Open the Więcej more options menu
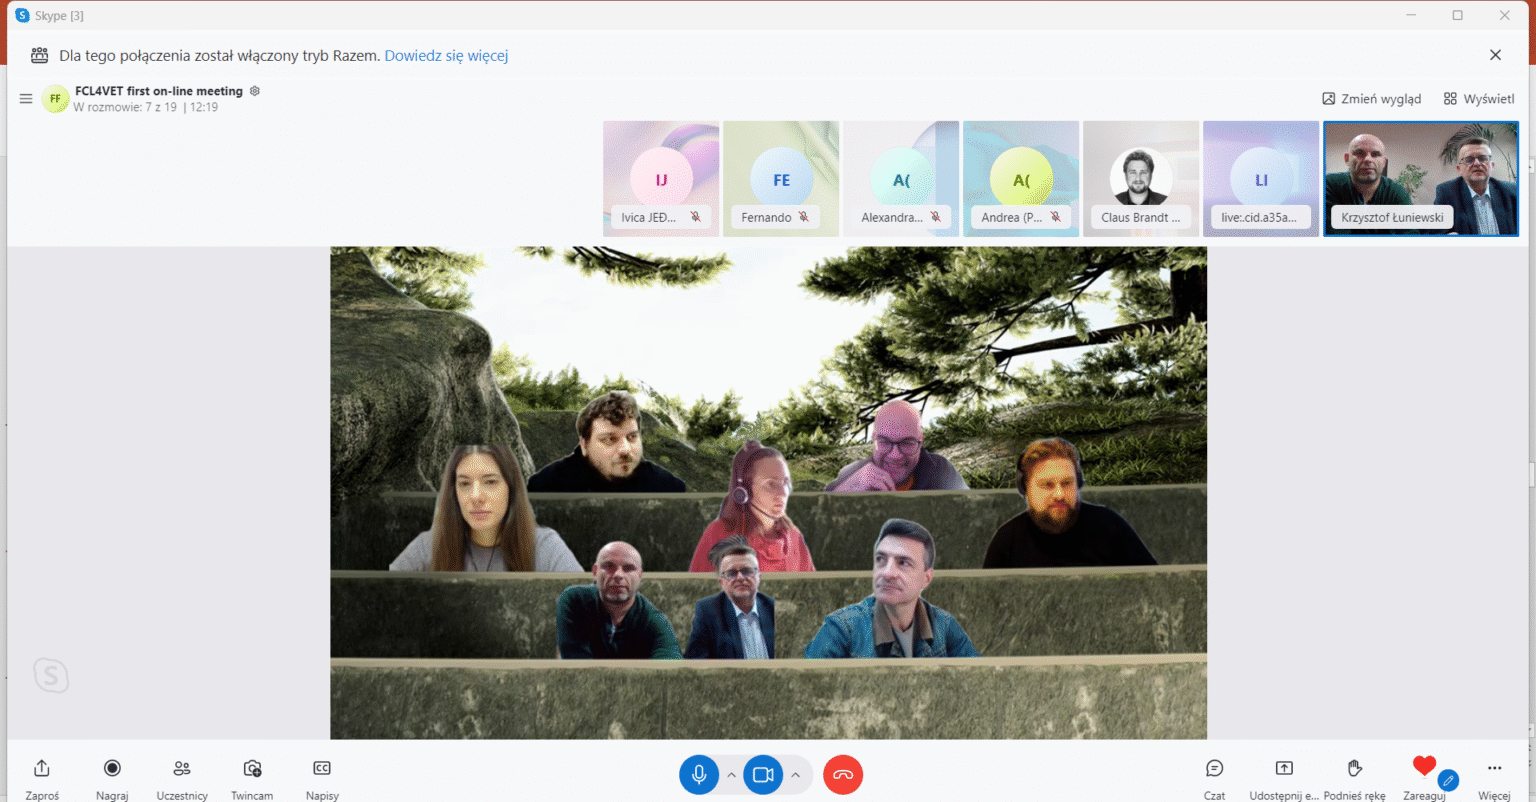The width and height of the screenshot is (1536, 802). click(x=1494, y=769)
